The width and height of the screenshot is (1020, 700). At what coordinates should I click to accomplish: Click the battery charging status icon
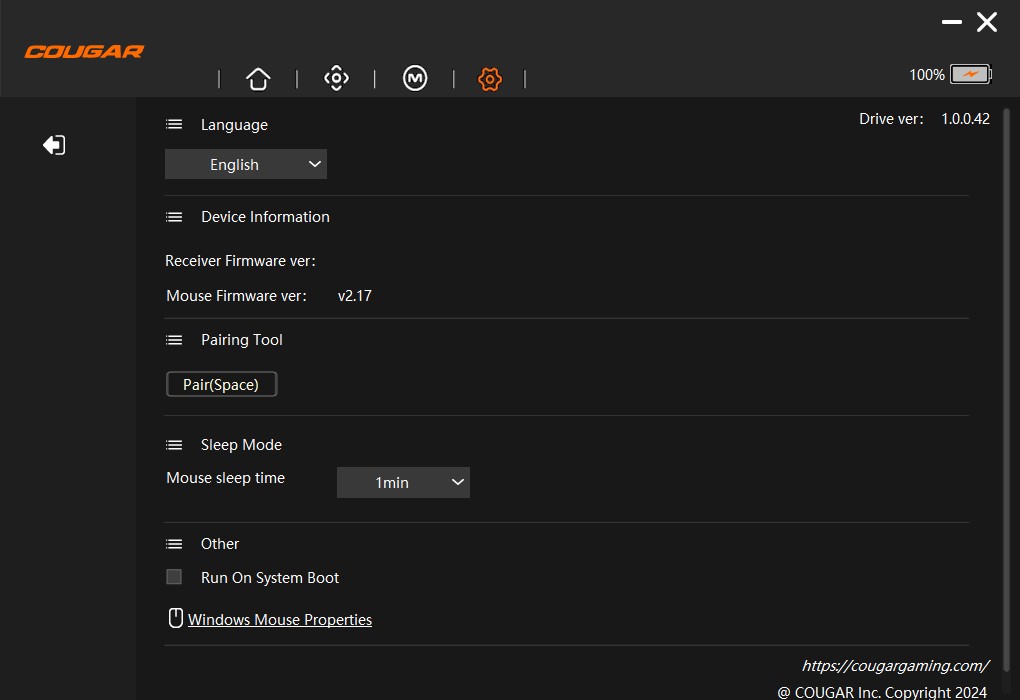(970, 74)
